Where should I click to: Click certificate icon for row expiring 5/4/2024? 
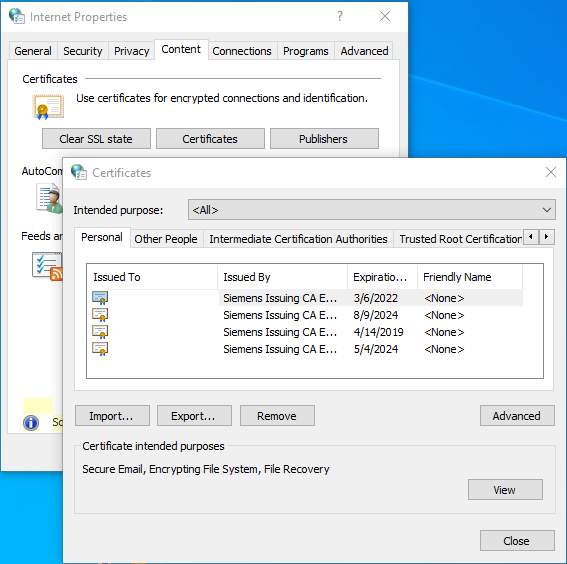(100, 349)
